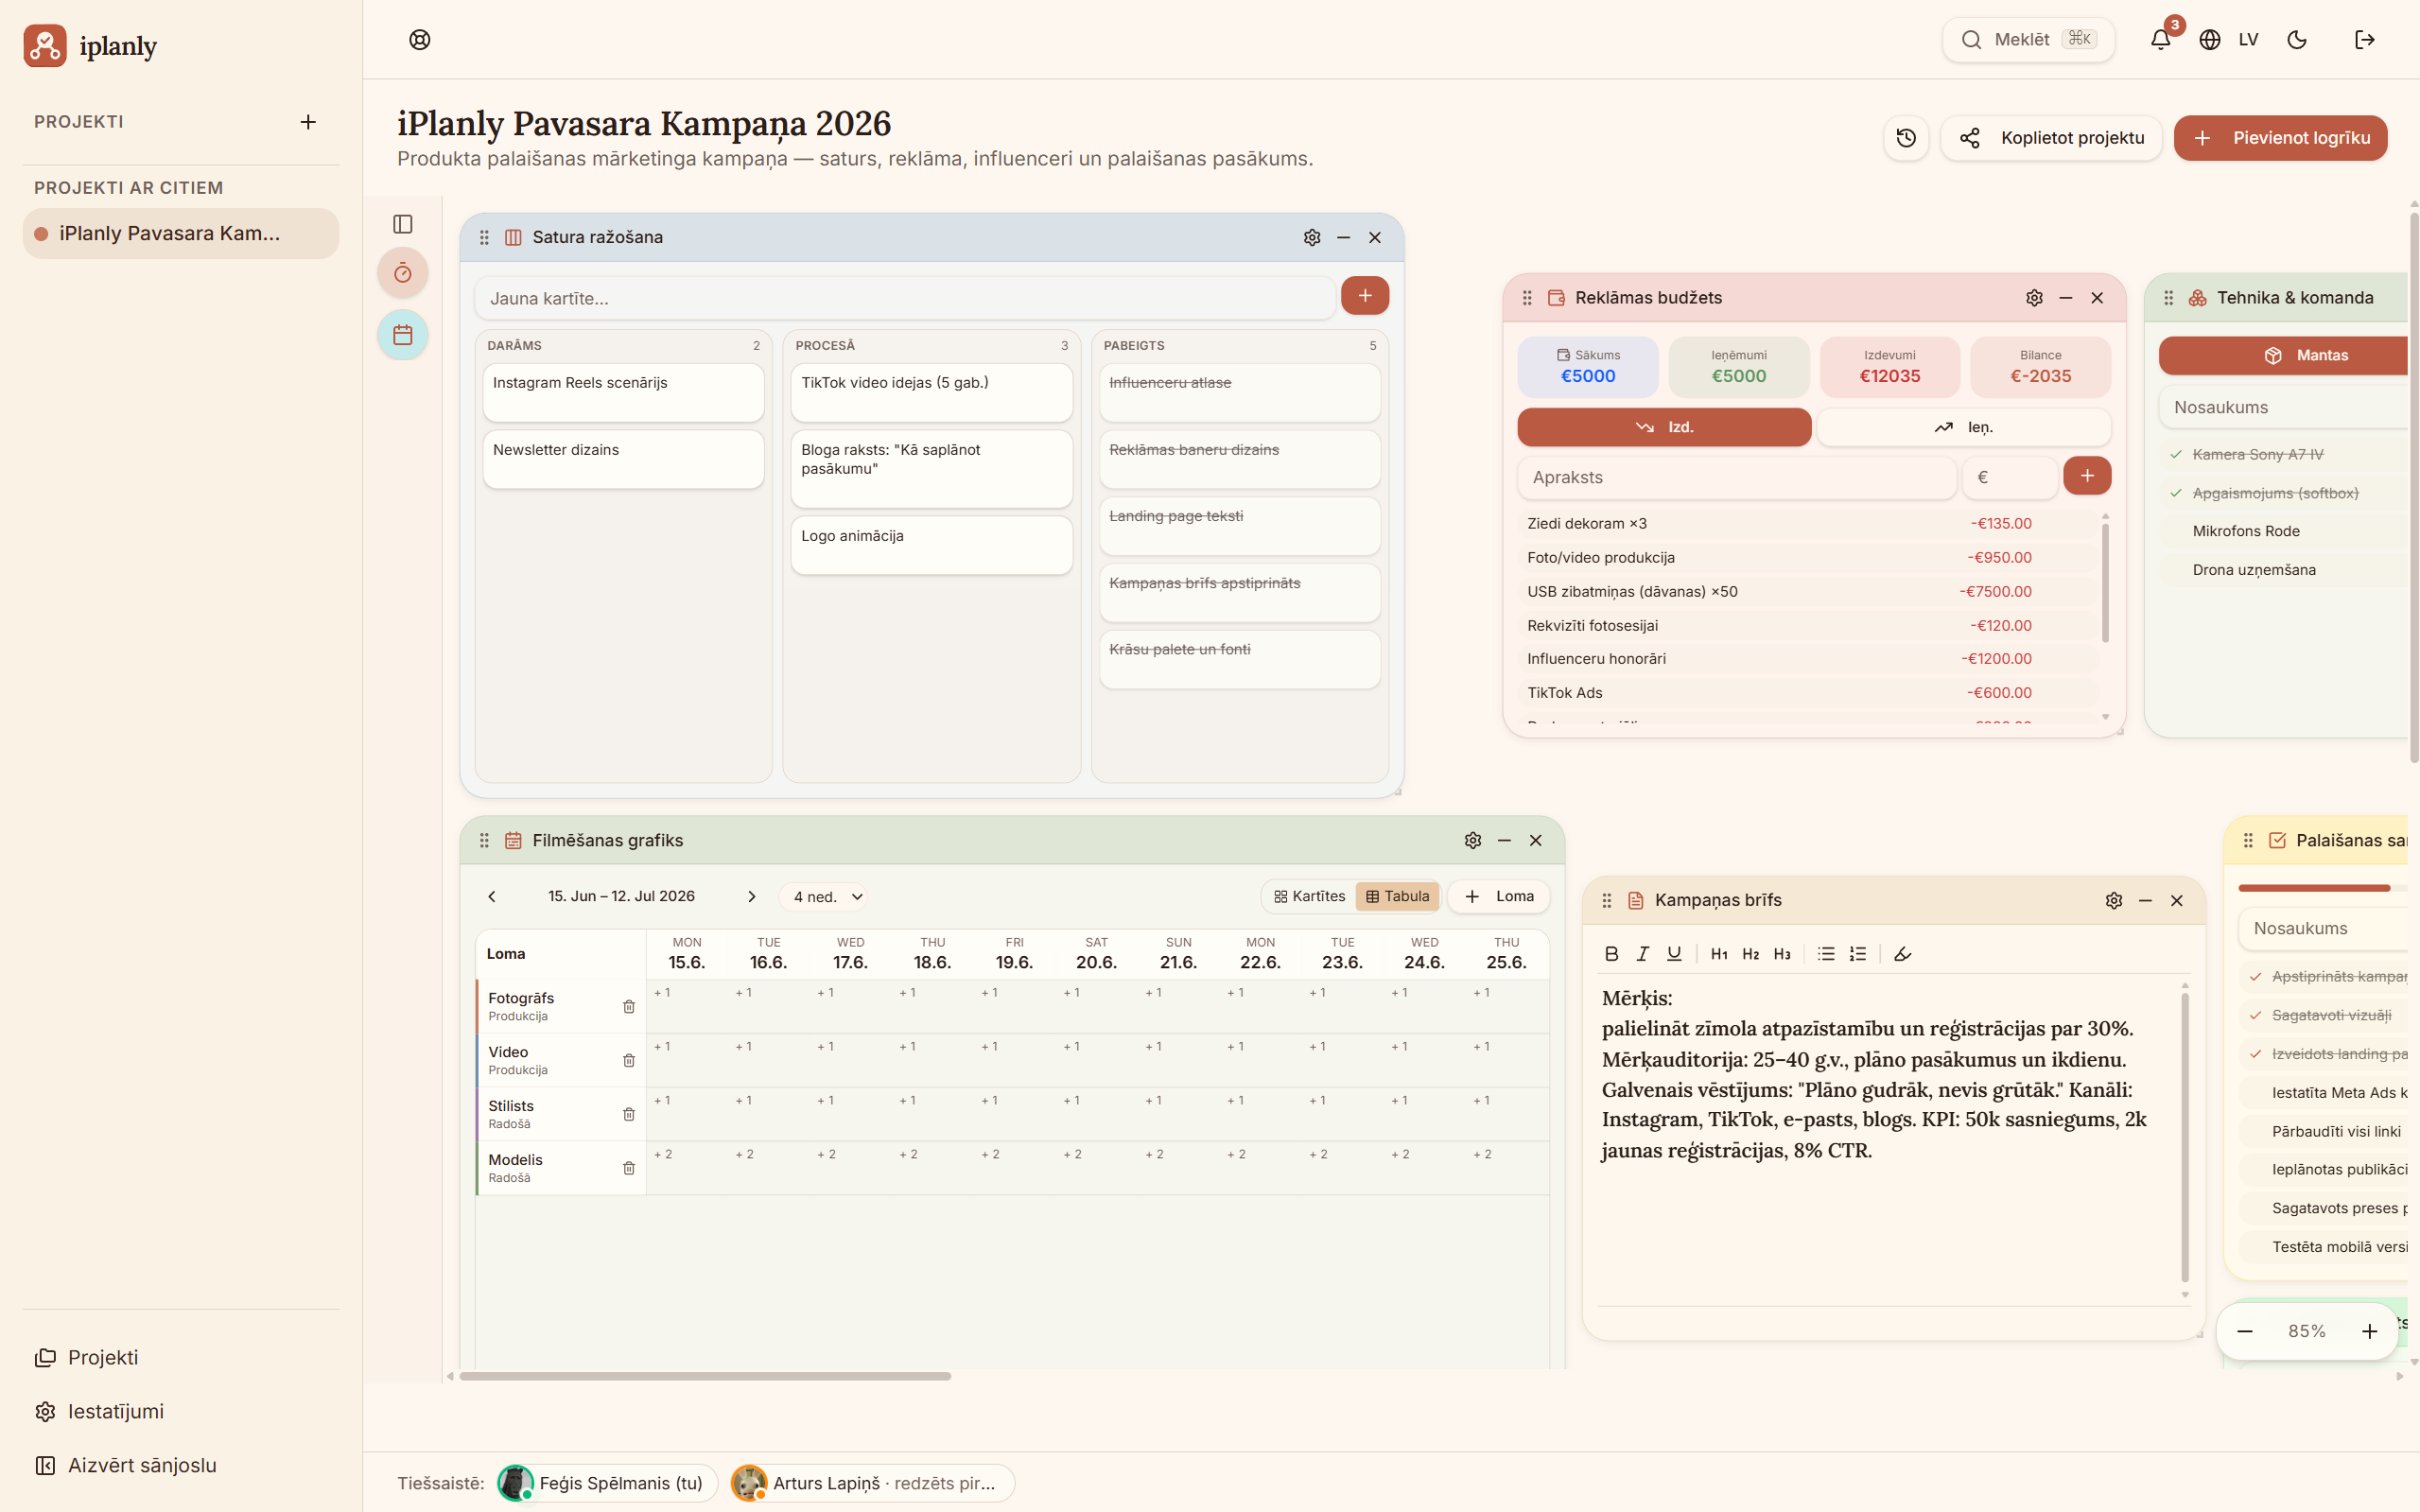Select iPlanly Pavasara Kam... project
2420x1512 pixels.
point(181,234)
